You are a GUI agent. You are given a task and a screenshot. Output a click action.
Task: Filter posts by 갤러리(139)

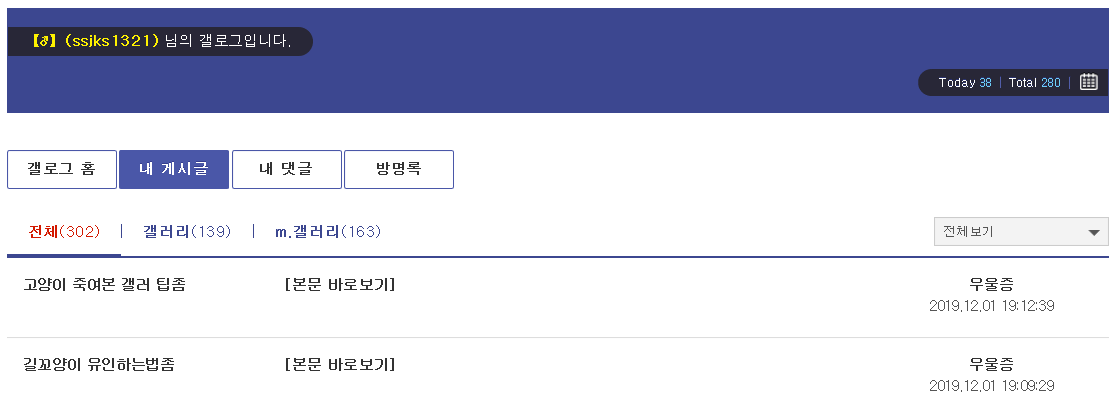pyautogui.click(x=187, y=231)
